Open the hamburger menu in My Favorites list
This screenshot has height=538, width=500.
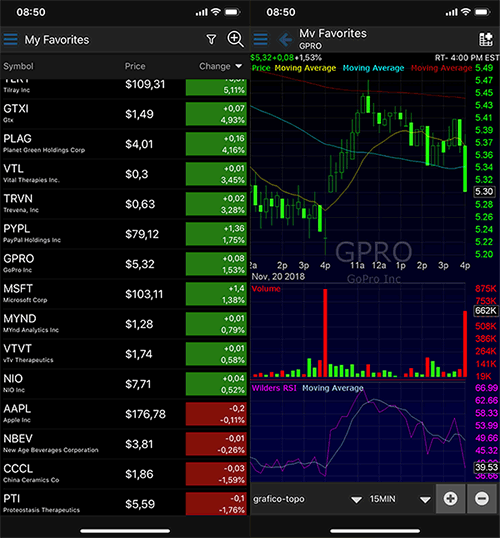(x=11, y=39)
